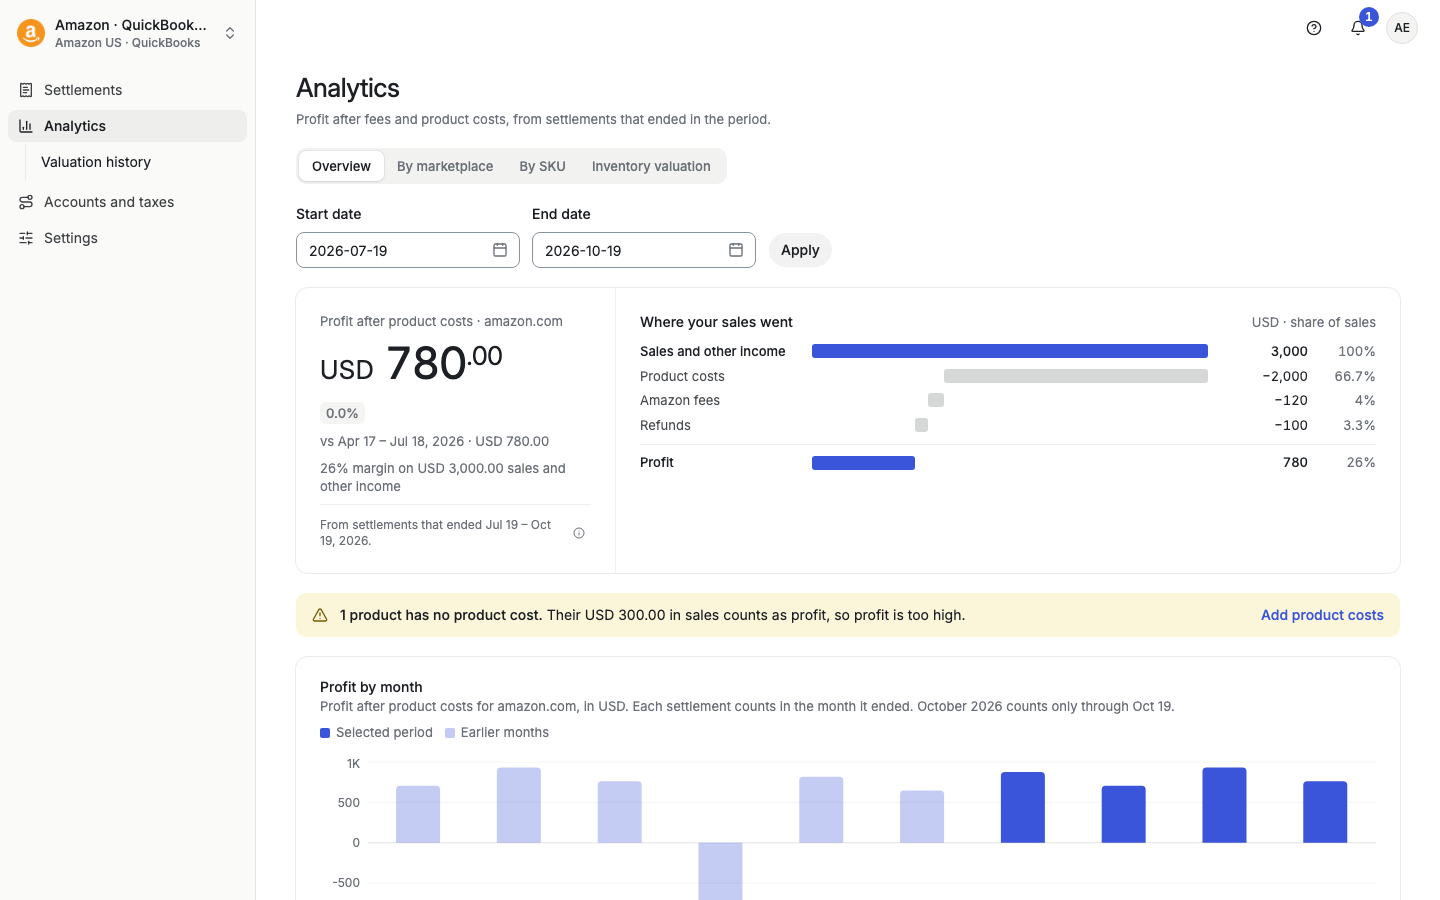Click the Product costs gray bar

pos(1076,376)
